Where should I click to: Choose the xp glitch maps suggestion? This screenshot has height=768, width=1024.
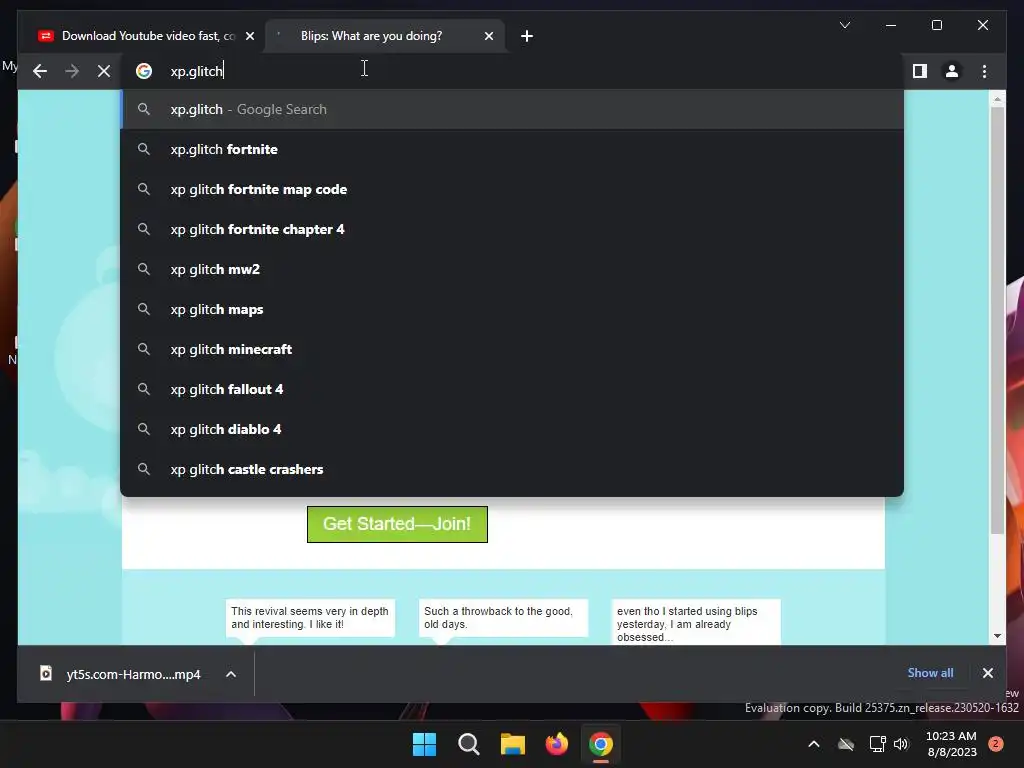512,310
